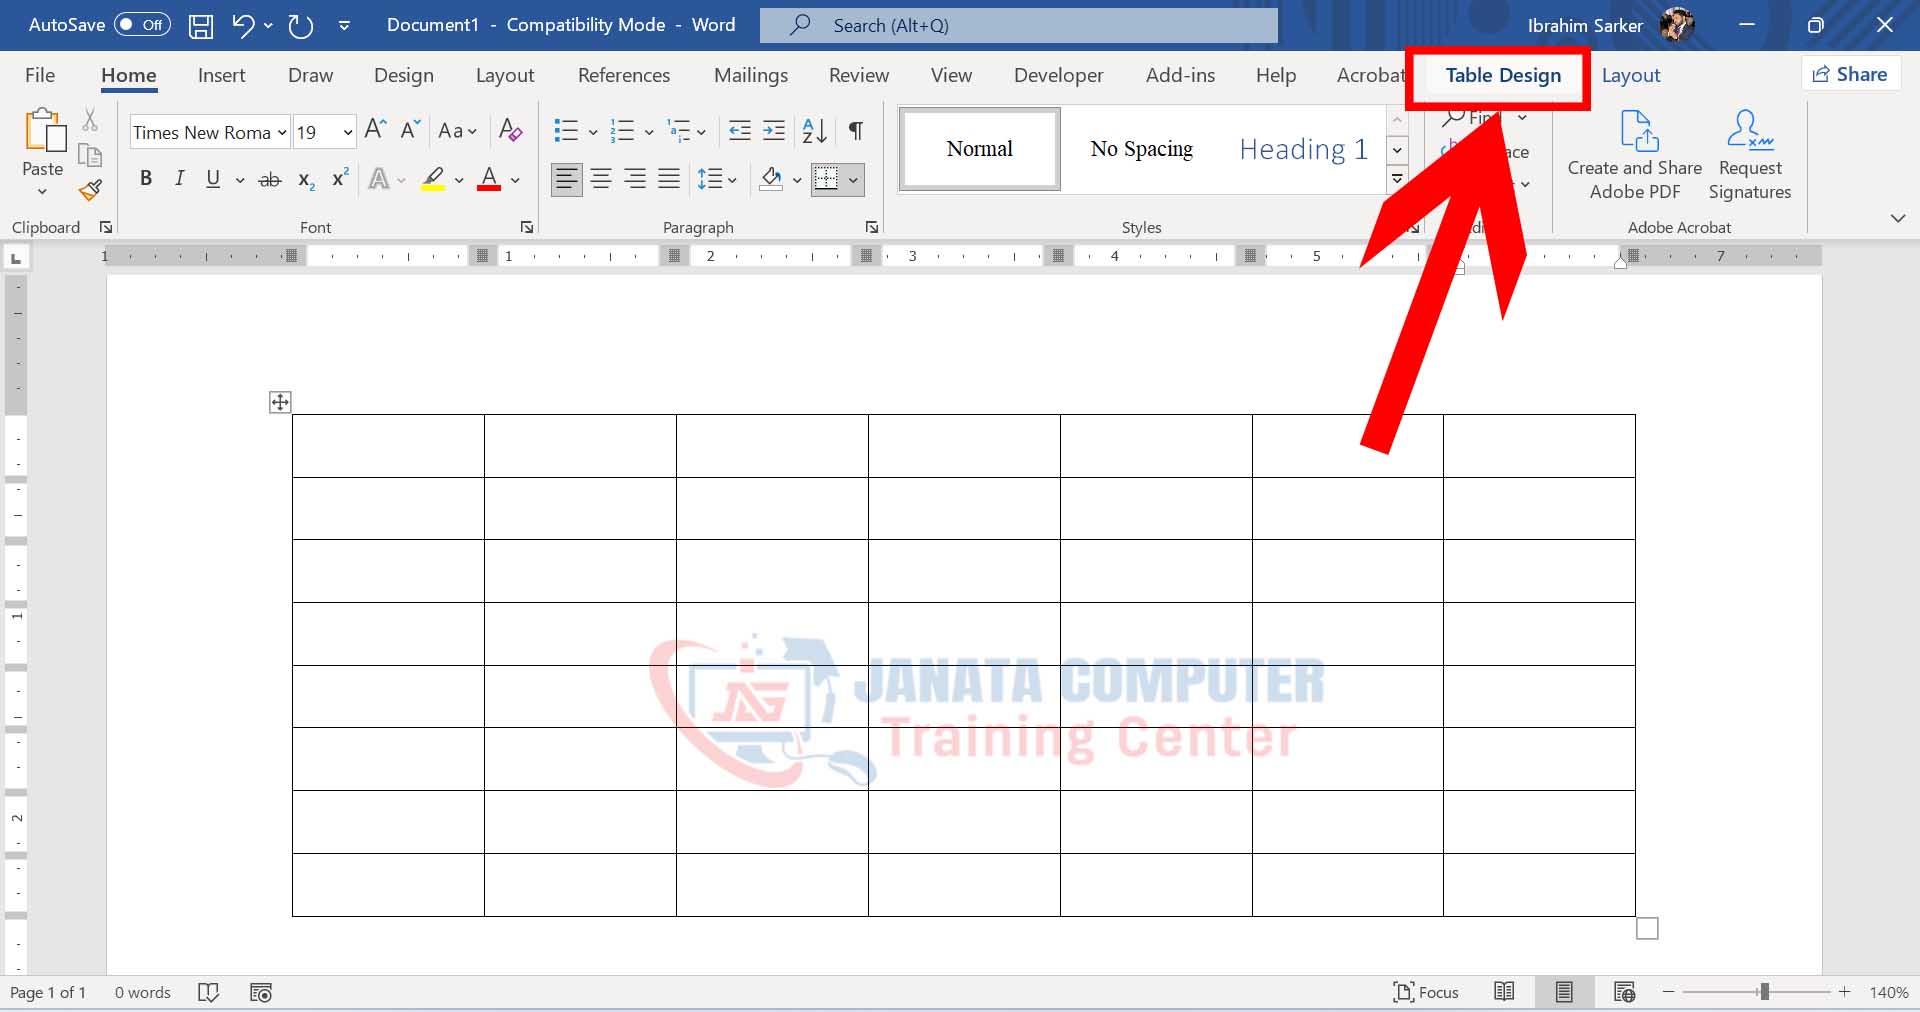The image size is (1920, 1012).
Task: Click the Clear All Formatting icon
Action: (x=510, y=130)
